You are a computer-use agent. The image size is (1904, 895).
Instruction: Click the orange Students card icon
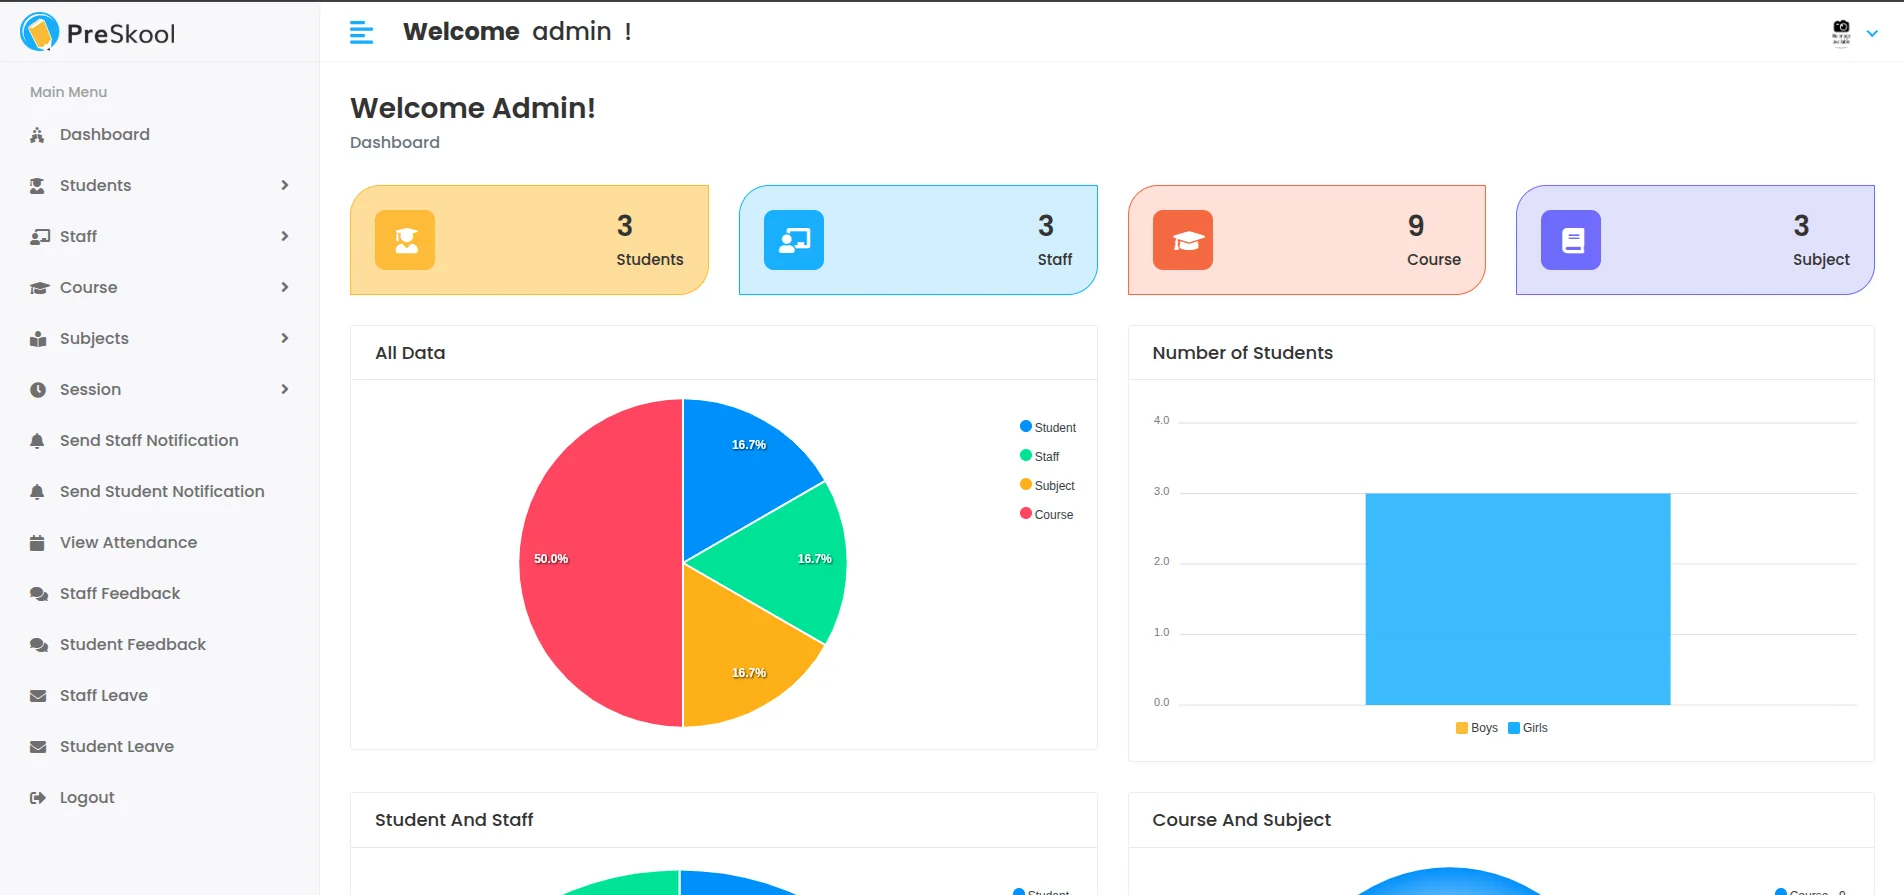pyautogui.click(x=405, y=240)
